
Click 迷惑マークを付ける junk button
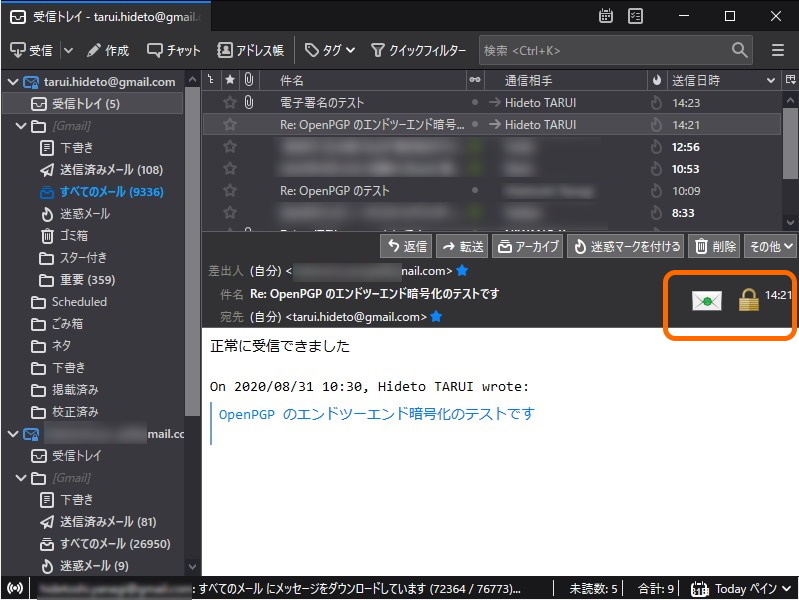point(627,247)
